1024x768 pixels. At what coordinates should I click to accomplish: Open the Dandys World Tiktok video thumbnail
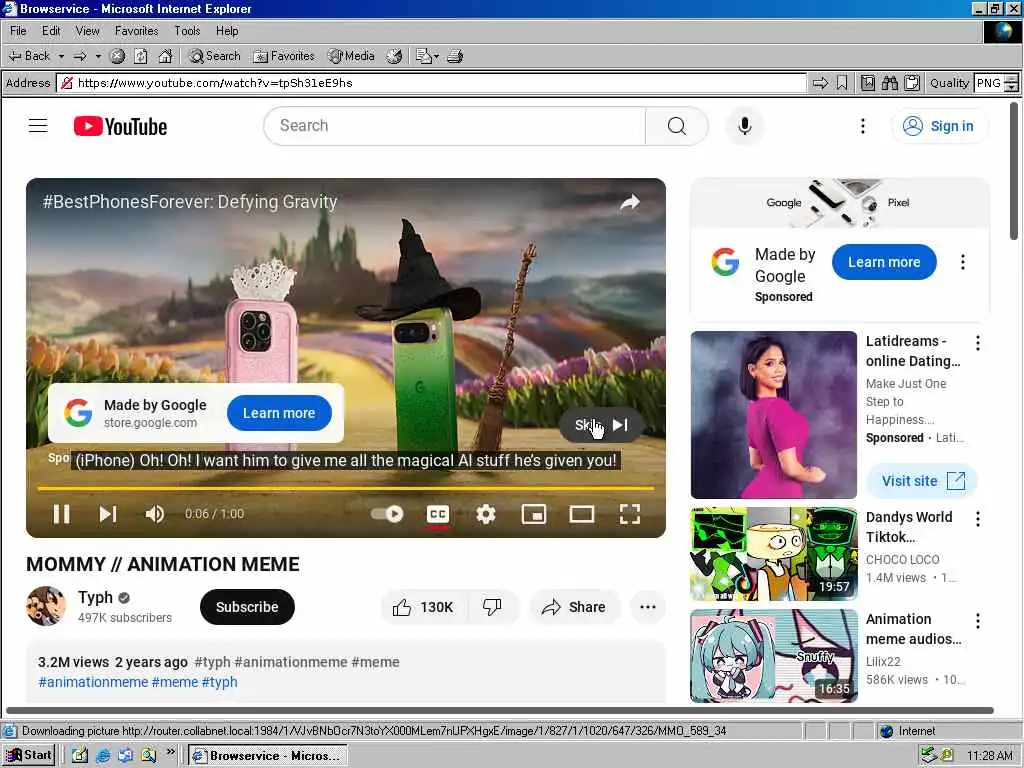(774, 554)
